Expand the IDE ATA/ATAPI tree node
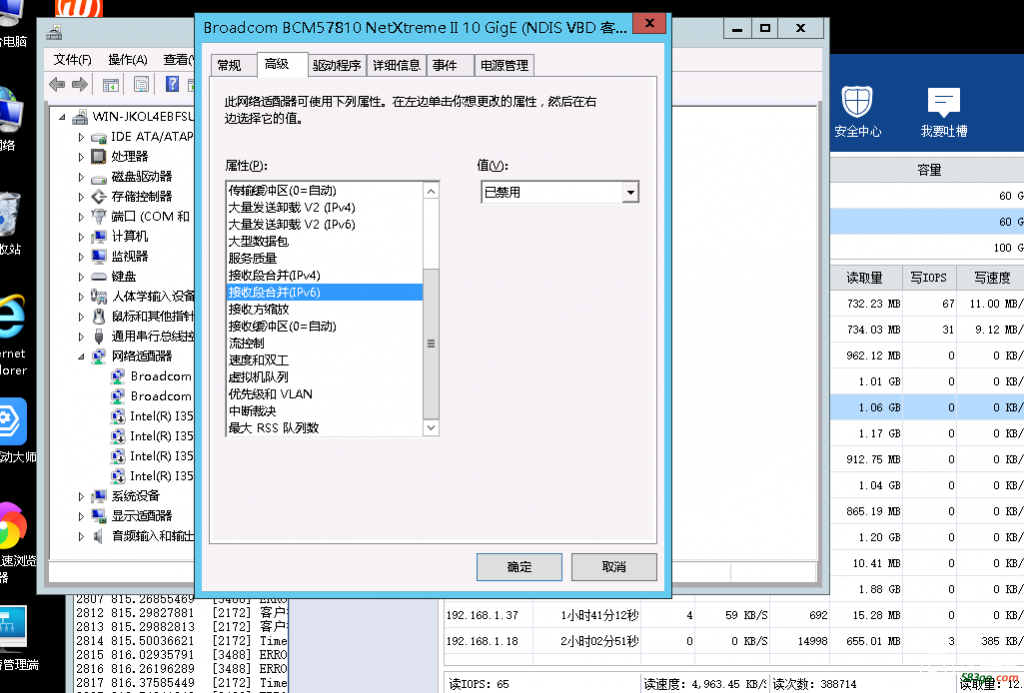The height and width of the screenshot is (693, 1024). (81, 137)
